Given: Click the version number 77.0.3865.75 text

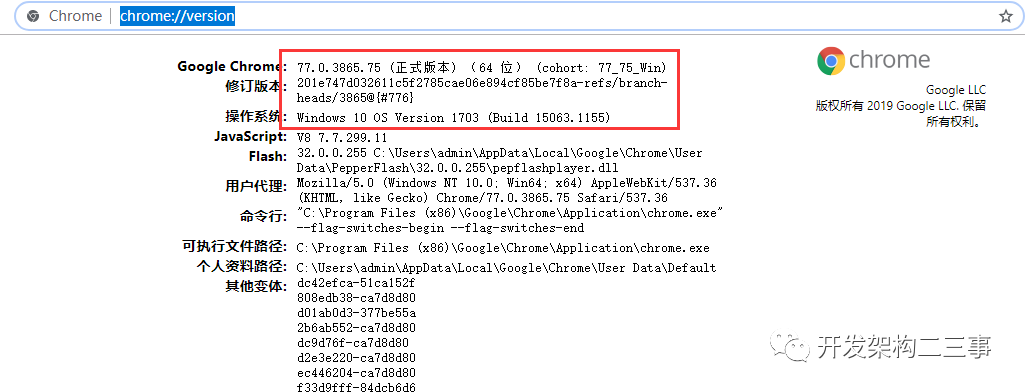Looking at the screenshot, I should point(340,67).
